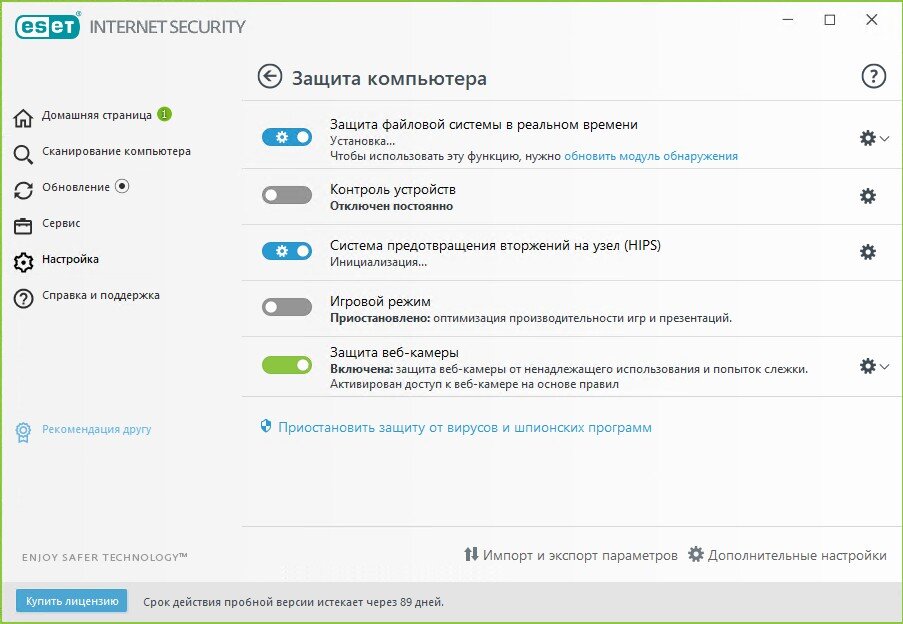Open gear settings for Контроль устройств
903x624 pixels.
(867, 196)
